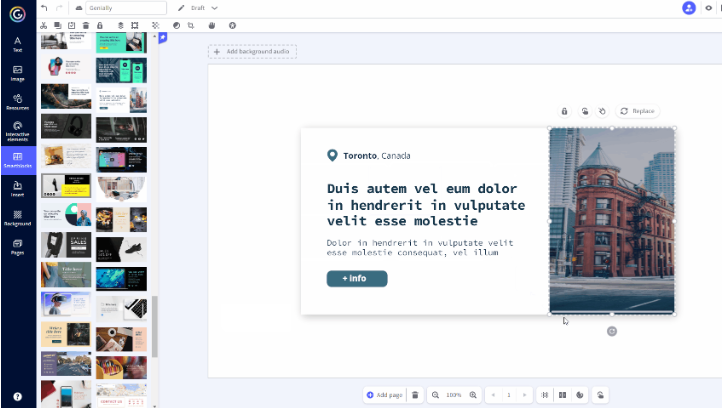
Task: Open the Resources panel in sidebar
Action: [17, 102]
